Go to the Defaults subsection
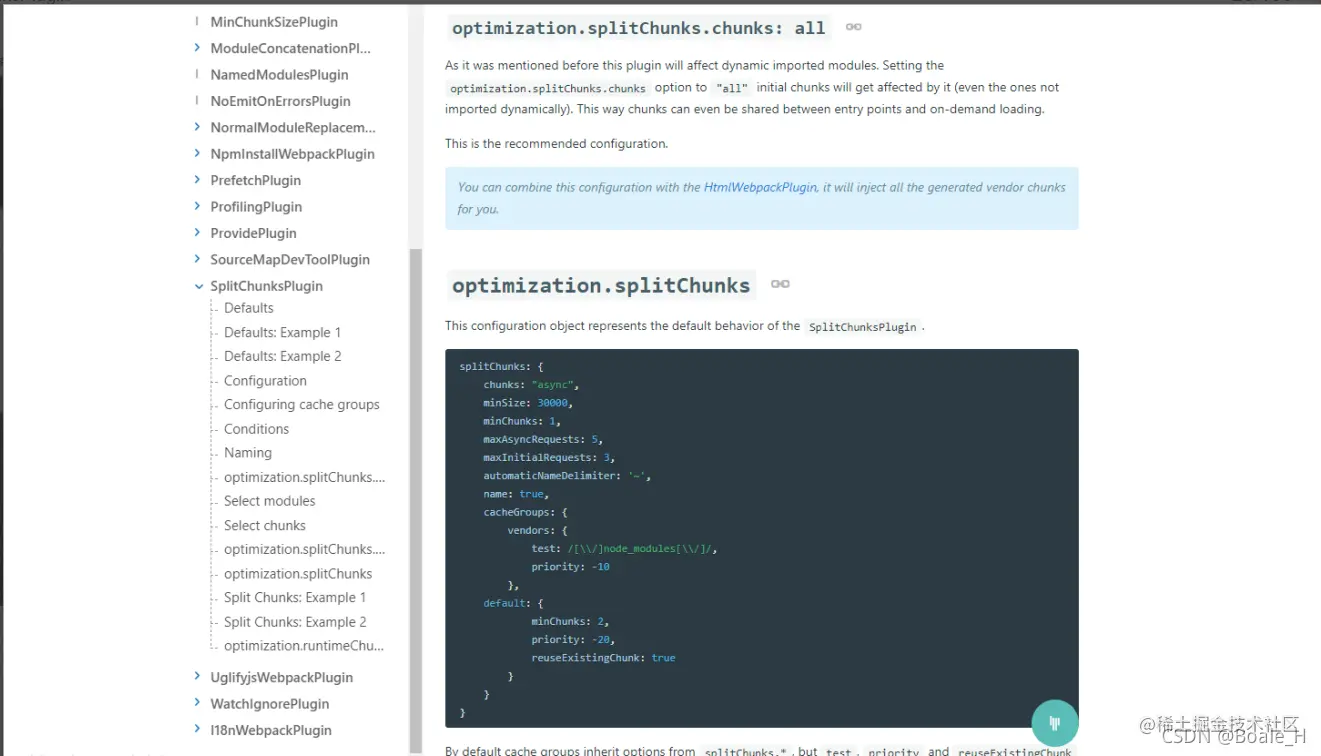 249,308
